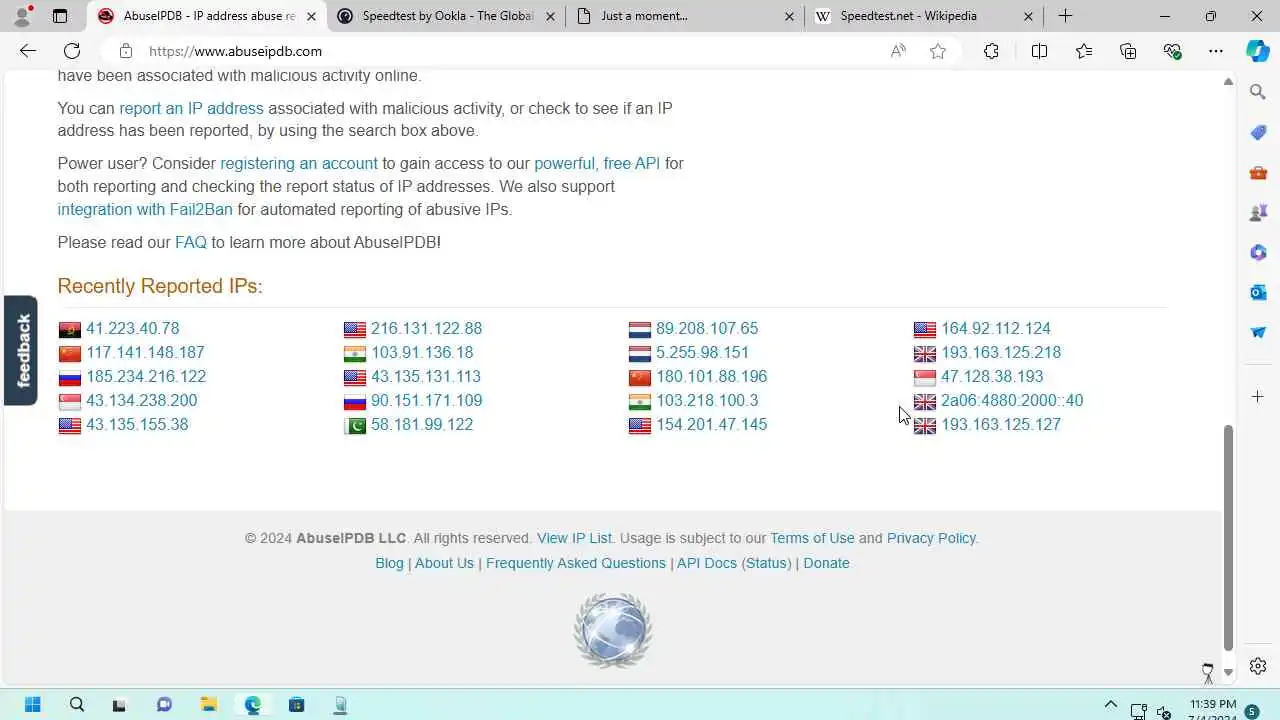Open the Blog footer link
Viewport: 1280px width, 720px height.
pyautogui.click(x=389, y=563)
